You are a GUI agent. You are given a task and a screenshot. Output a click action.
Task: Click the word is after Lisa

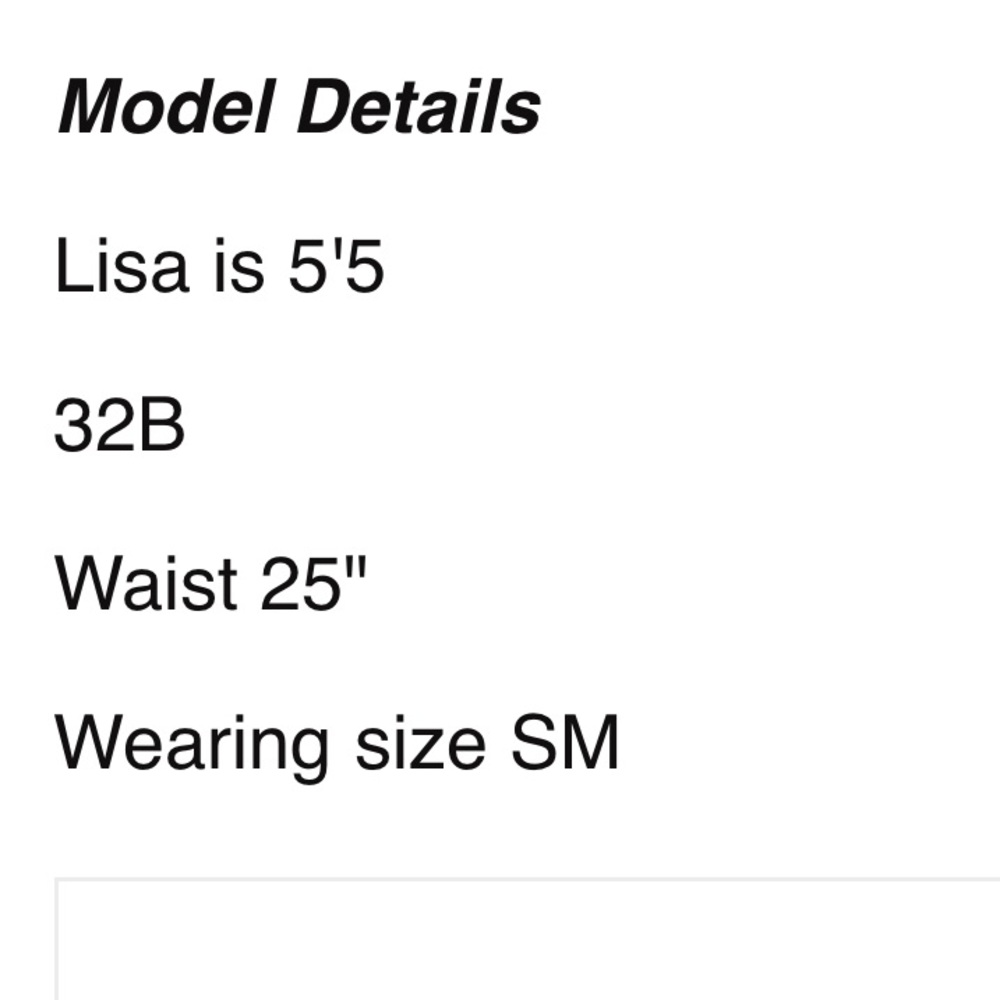239,265
